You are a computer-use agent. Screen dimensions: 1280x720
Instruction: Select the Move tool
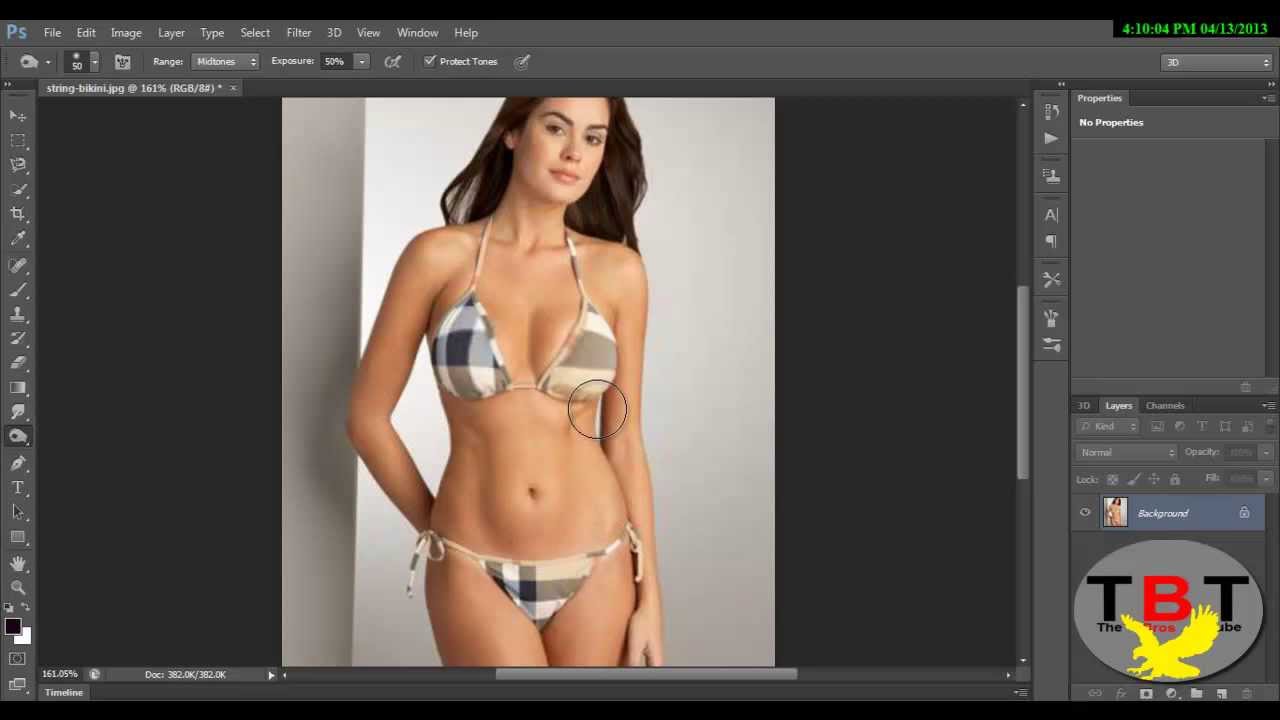pos(18,116)
